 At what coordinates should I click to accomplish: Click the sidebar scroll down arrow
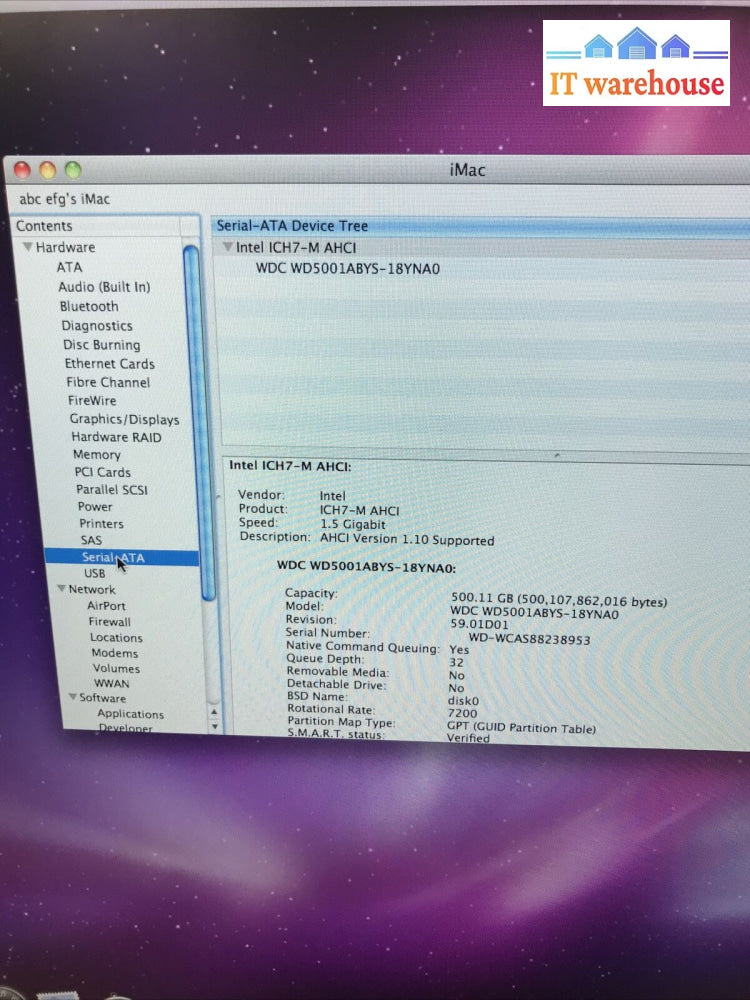click(213, 727)
